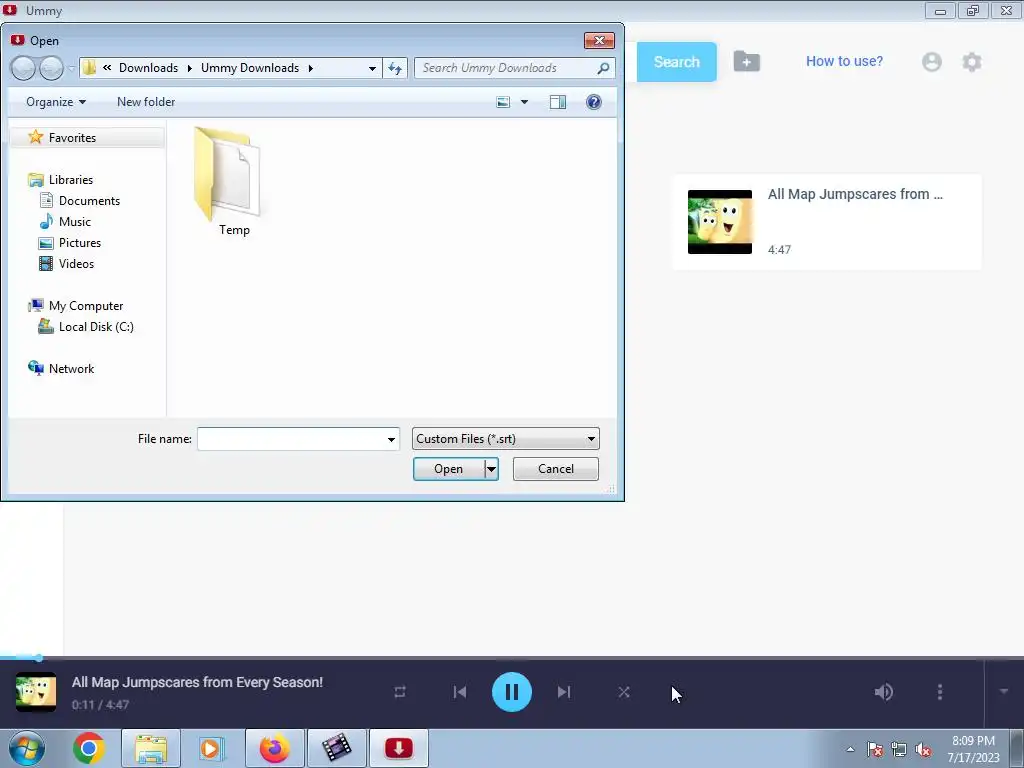Click the playback progress bar handle
This screenshot has height=768, width=1024.
coord(39,658)
